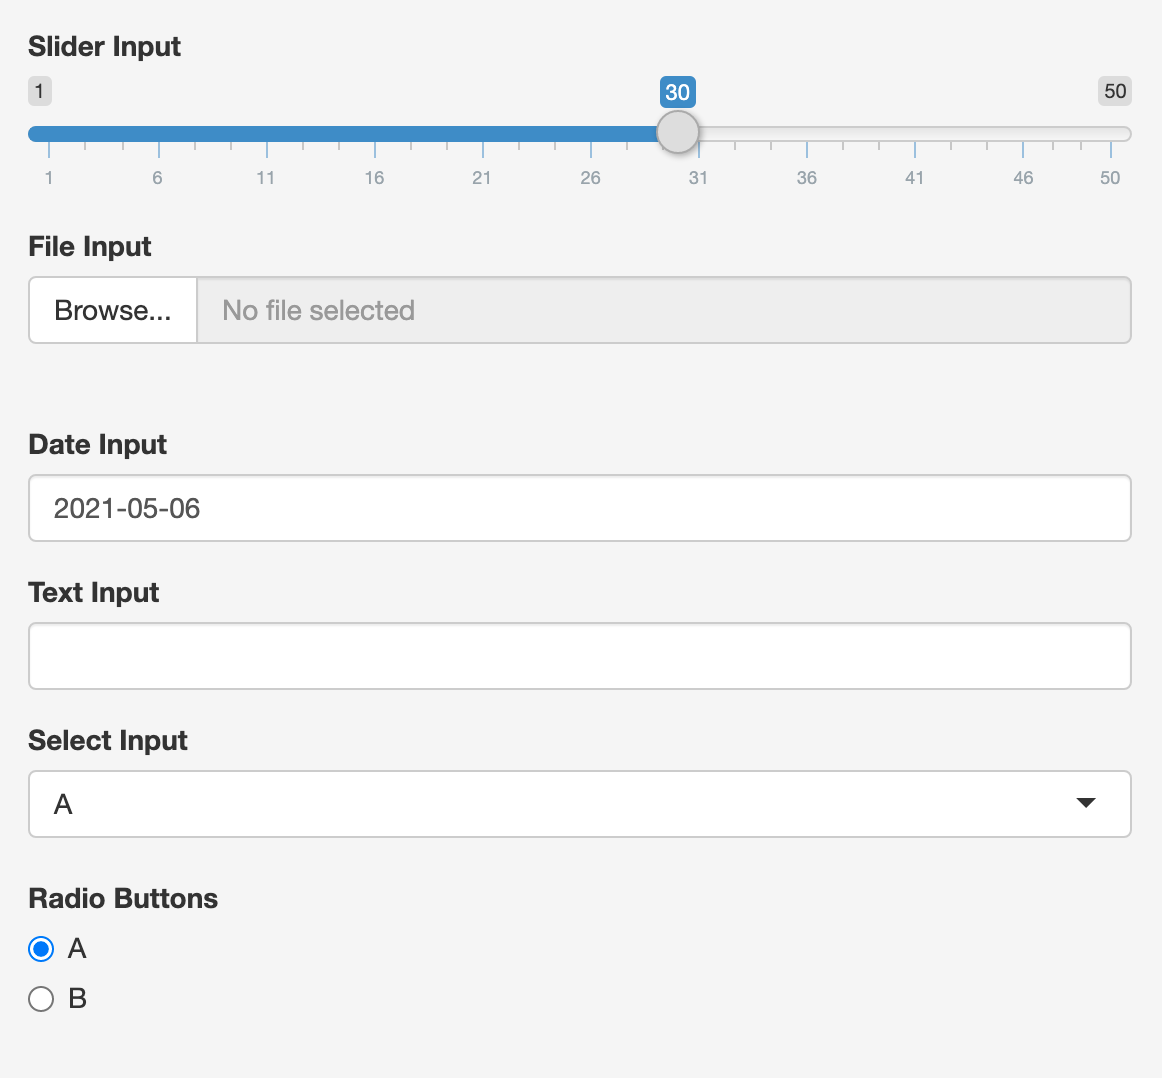
Task: Click the slider handle at value 30
Action: 678,133
